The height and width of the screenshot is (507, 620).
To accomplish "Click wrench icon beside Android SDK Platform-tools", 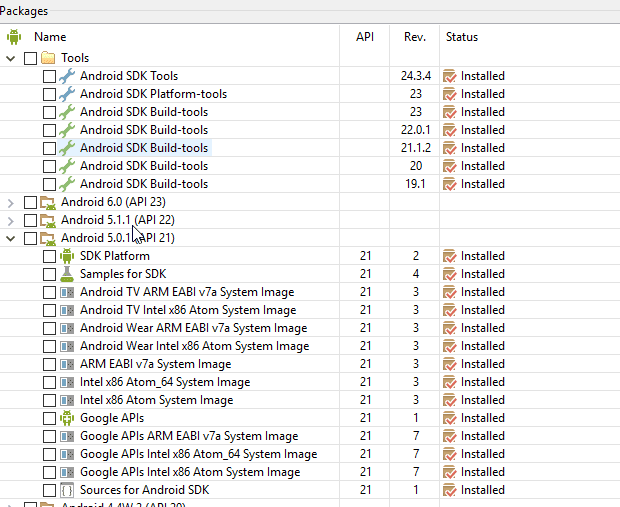I will [x=67, y=94].
